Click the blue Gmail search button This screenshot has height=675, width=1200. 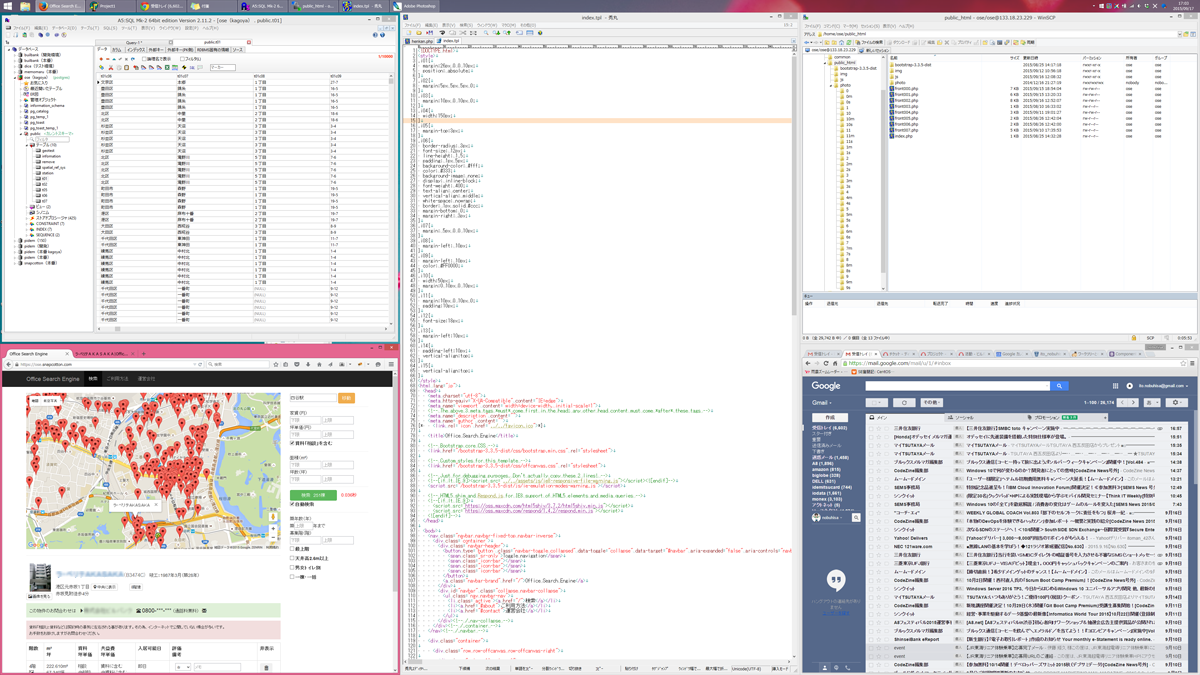[1059, 386]
